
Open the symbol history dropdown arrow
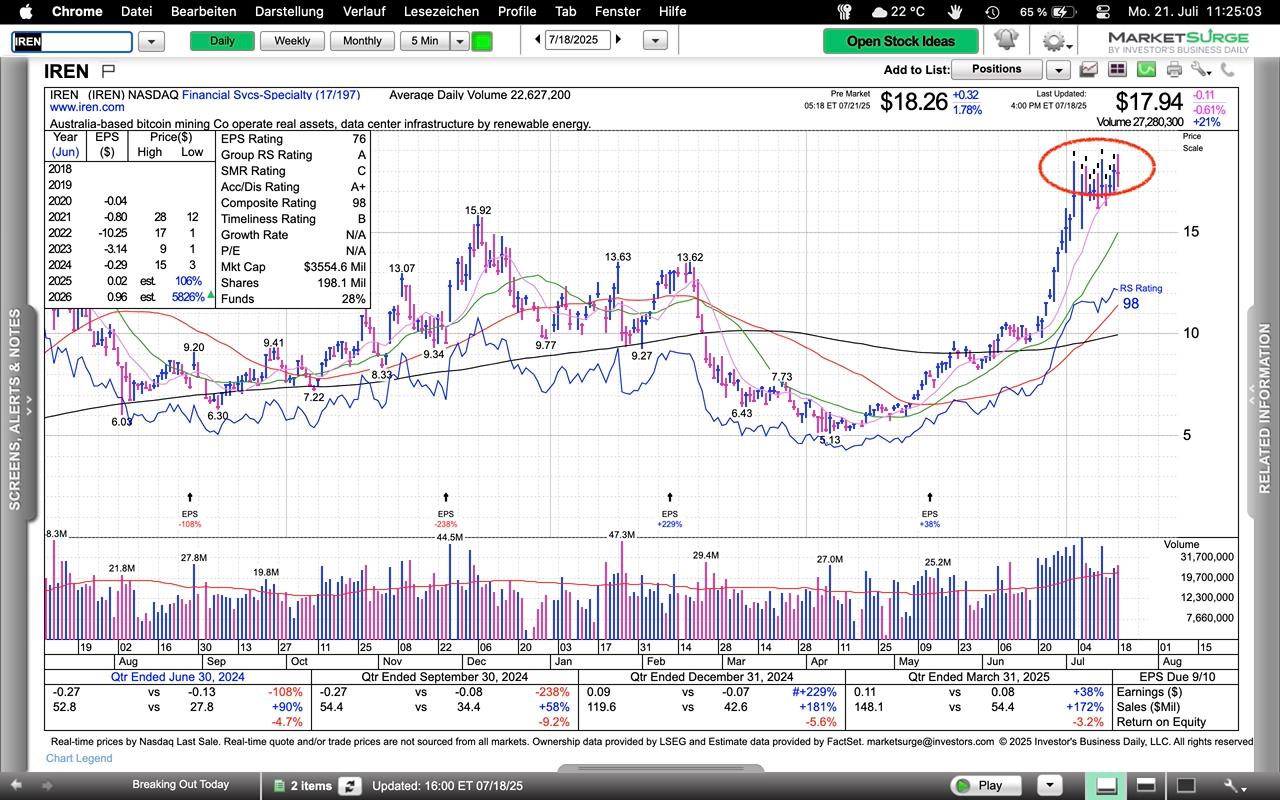pyautogui.click(x=151, y=41)
